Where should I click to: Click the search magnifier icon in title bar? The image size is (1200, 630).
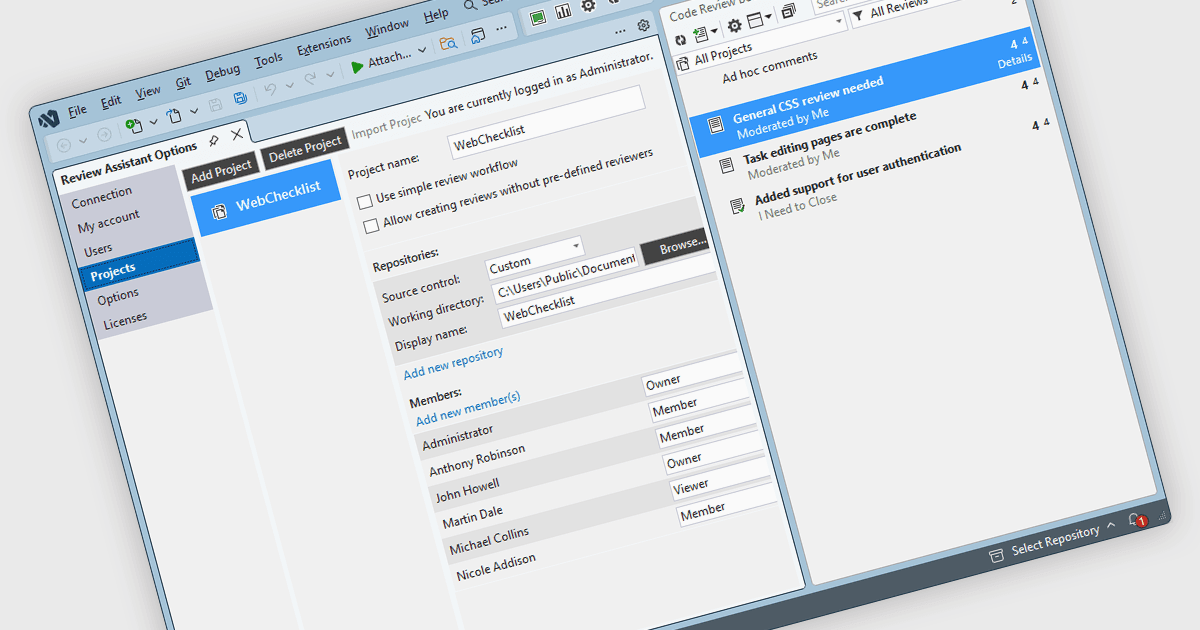coord(470,6)
